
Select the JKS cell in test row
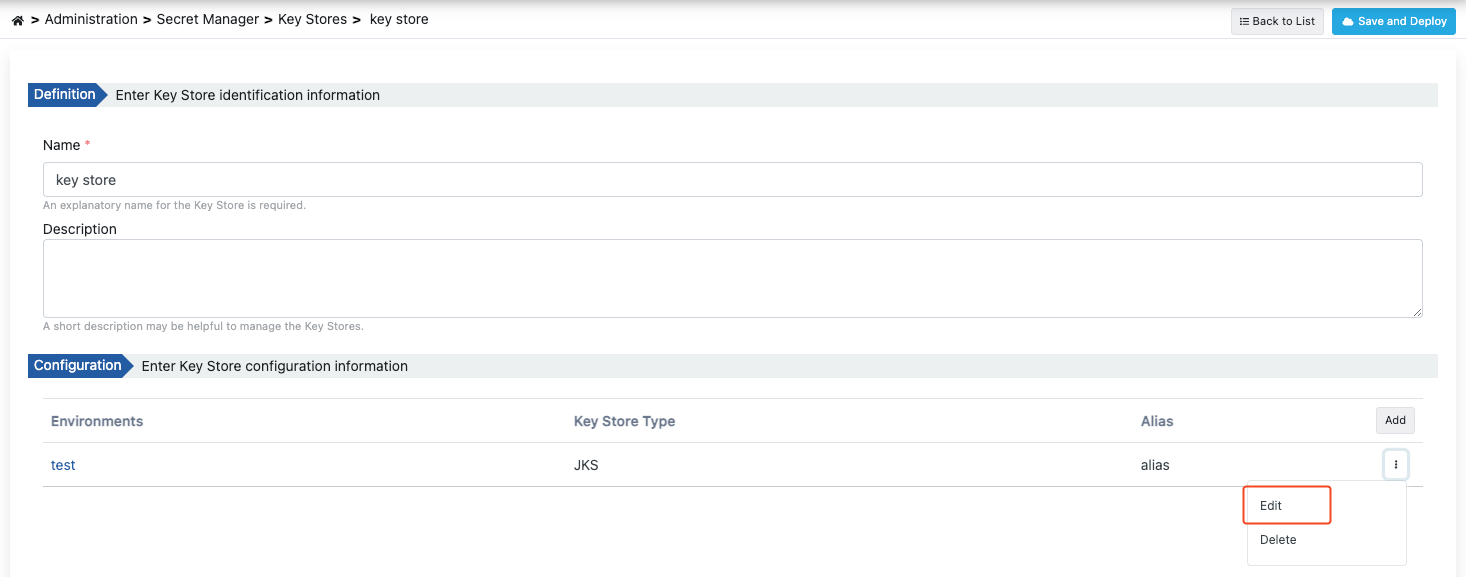tap(586, 465)
